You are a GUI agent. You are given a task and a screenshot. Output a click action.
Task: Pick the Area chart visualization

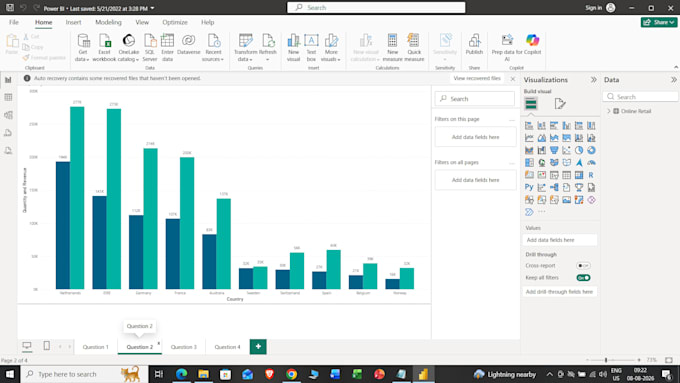pos(542,138)
